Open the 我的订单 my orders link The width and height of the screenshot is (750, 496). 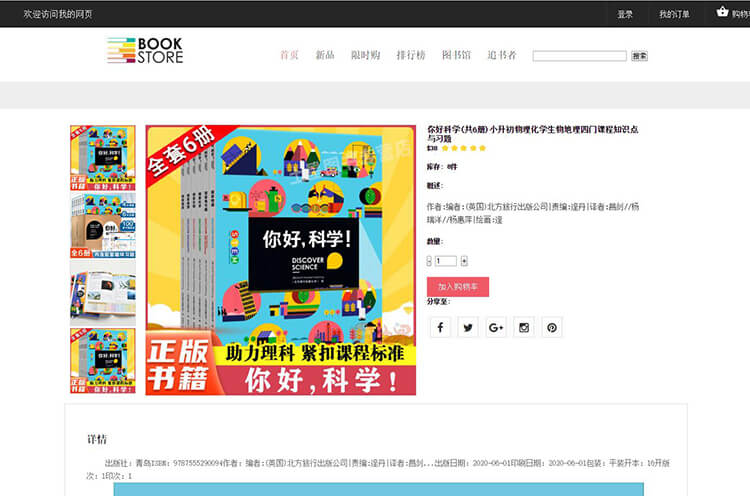674,14
